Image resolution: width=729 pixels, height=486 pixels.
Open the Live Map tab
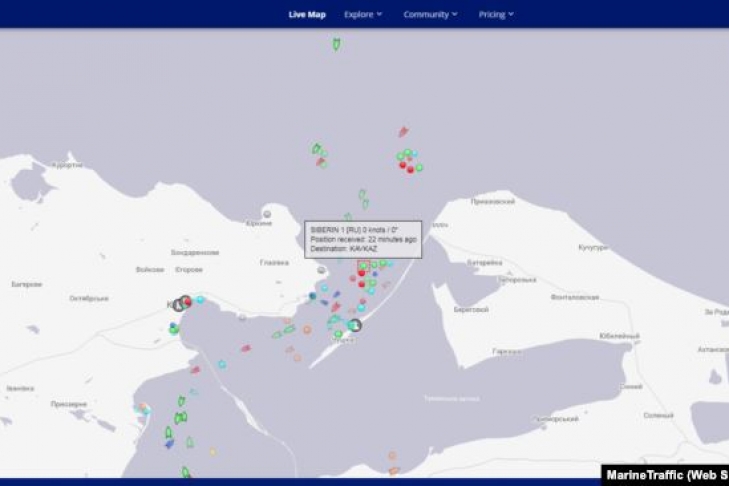pyautogui.click(x=307, y=14)
